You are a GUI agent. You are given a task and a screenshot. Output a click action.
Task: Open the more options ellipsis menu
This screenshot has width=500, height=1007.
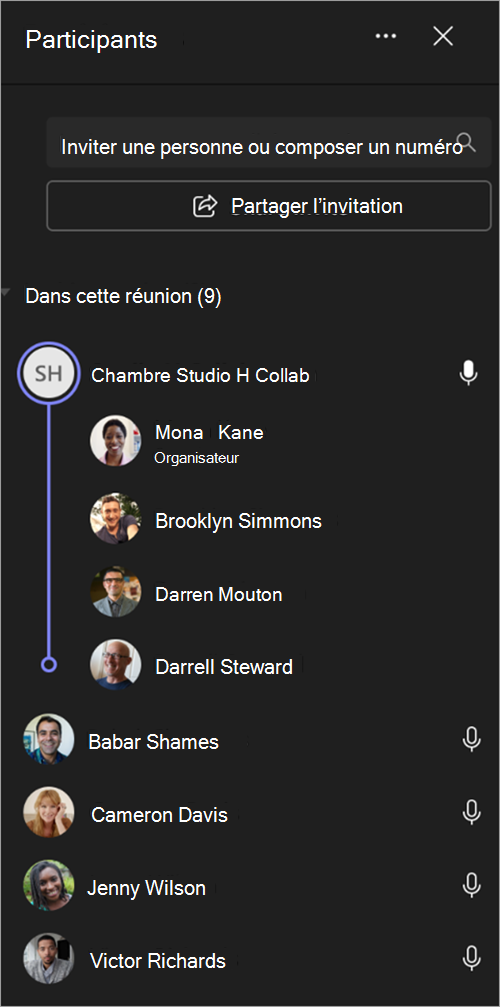[386, 37]
